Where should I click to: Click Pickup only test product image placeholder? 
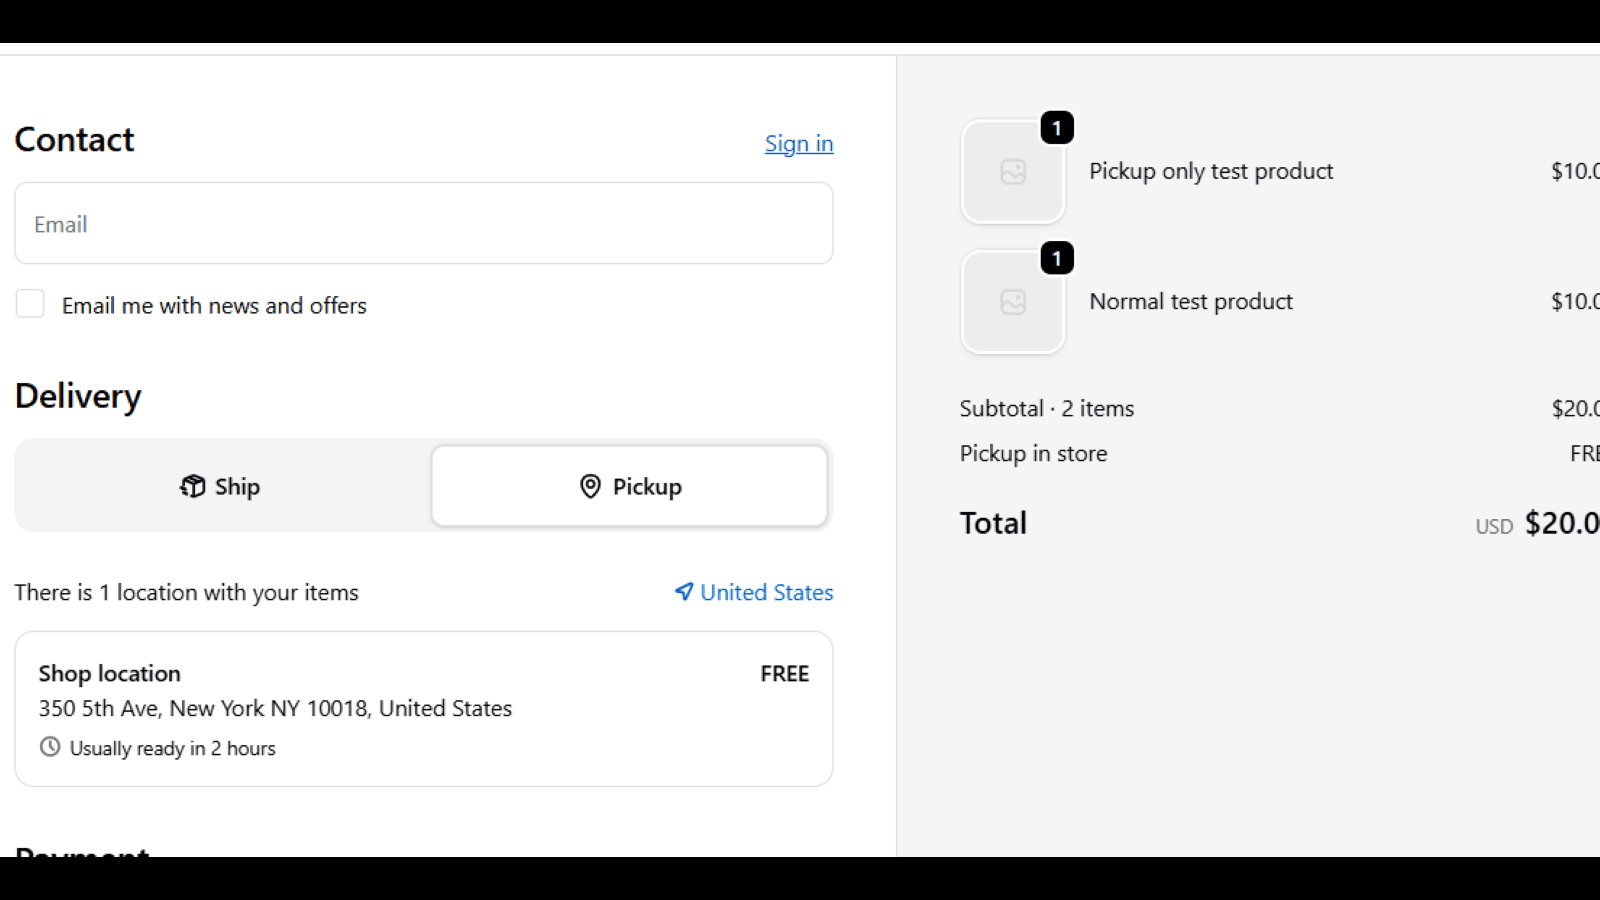tap(1013, 172)
